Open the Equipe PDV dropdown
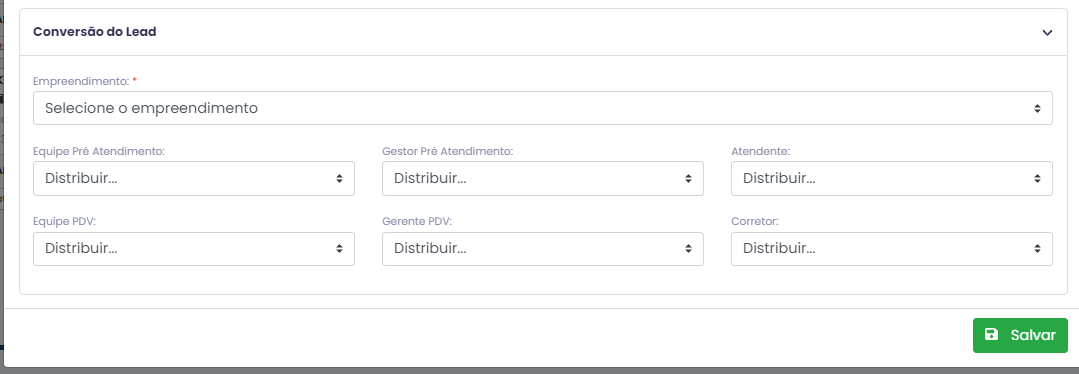 point(193,249)
